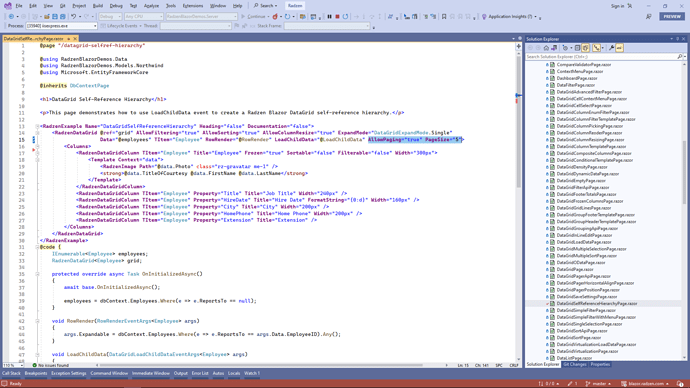
Task: Click the Restart debugging circular arrow icon
Action: coord(345,17)
